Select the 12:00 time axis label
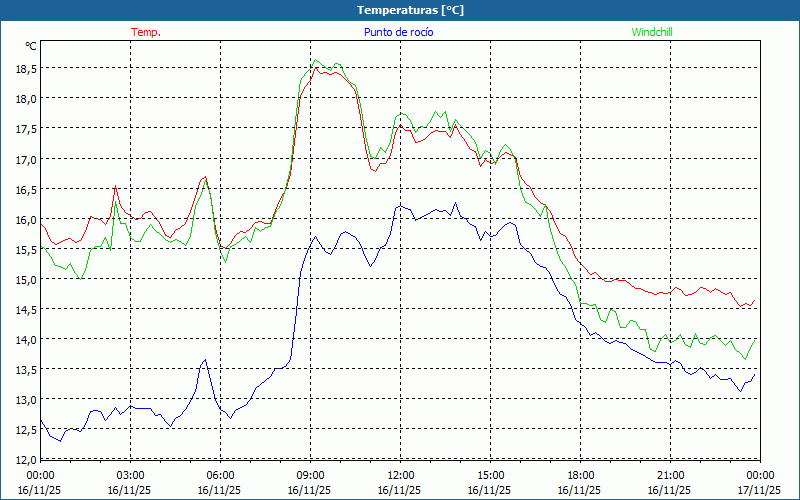This screenshot has height=500, width=800. click(400, 475)
